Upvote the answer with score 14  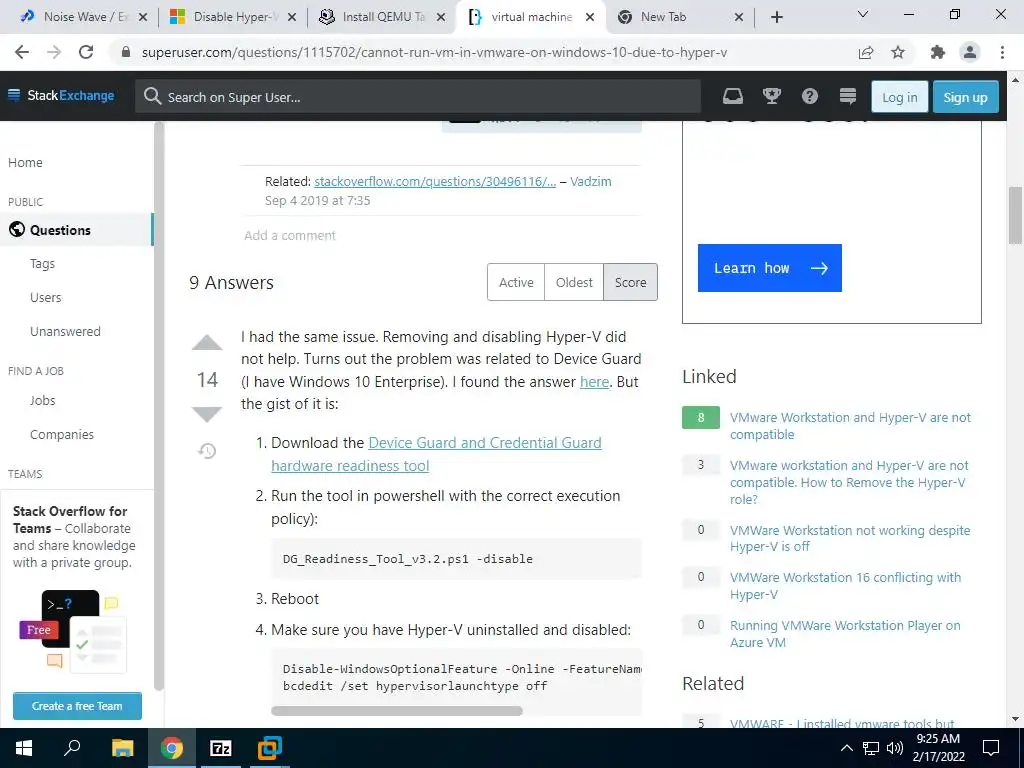coord(207,343)
